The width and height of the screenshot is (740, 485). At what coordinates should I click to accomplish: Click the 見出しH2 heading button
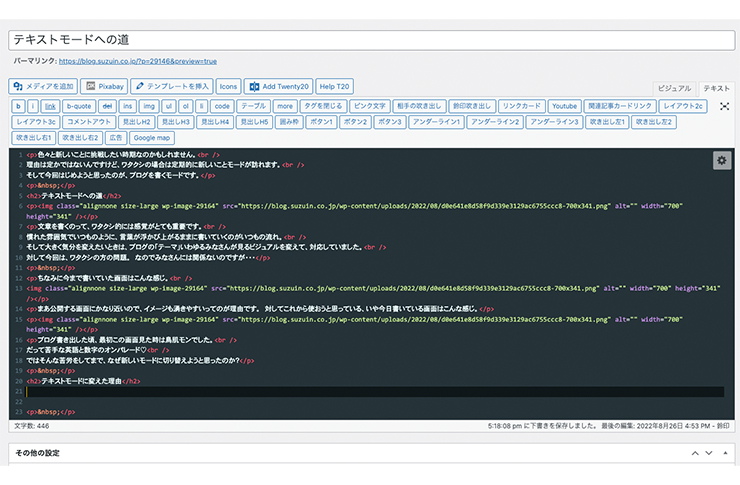coord(135,122)
